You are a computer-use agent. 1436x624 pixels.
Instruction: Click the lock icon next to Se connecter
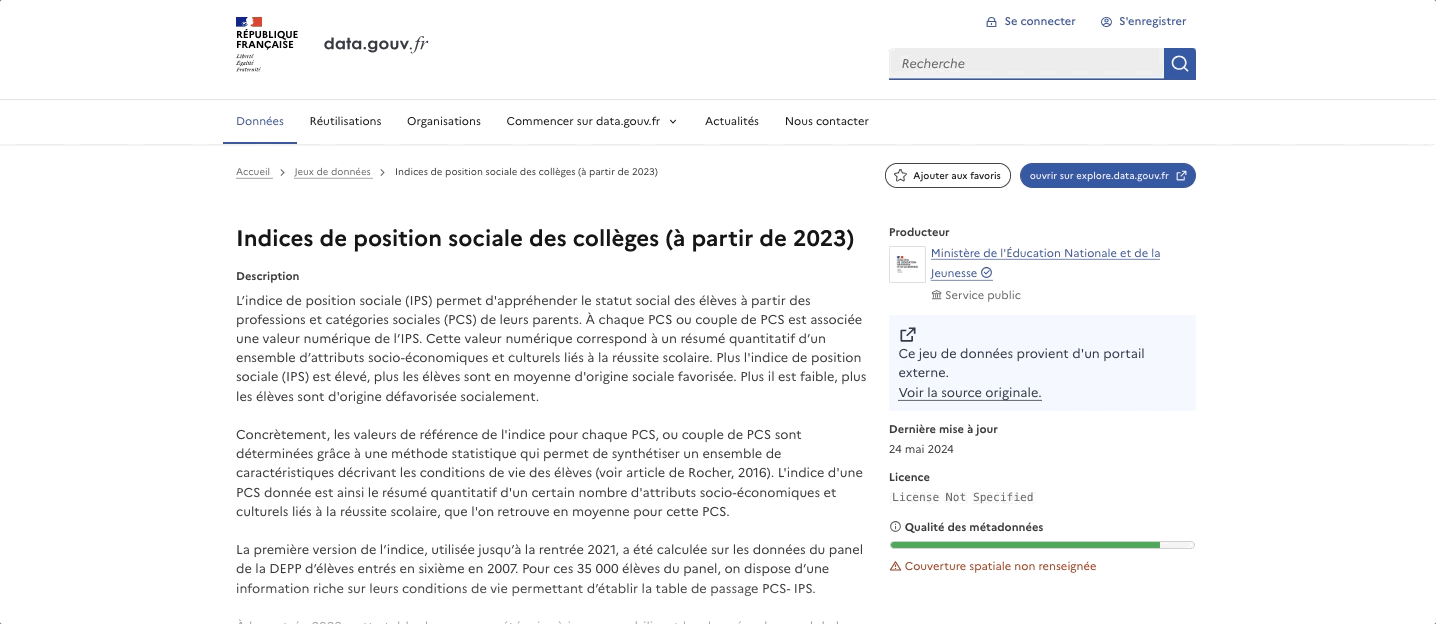[x=991, y=22]
